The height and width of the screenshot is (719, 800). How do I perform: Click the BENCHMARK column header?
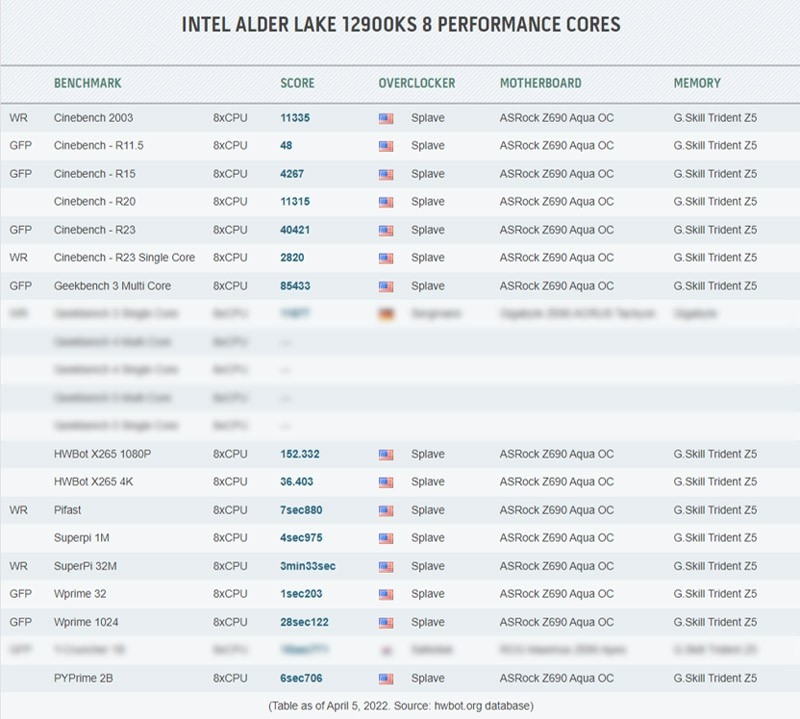88,83
